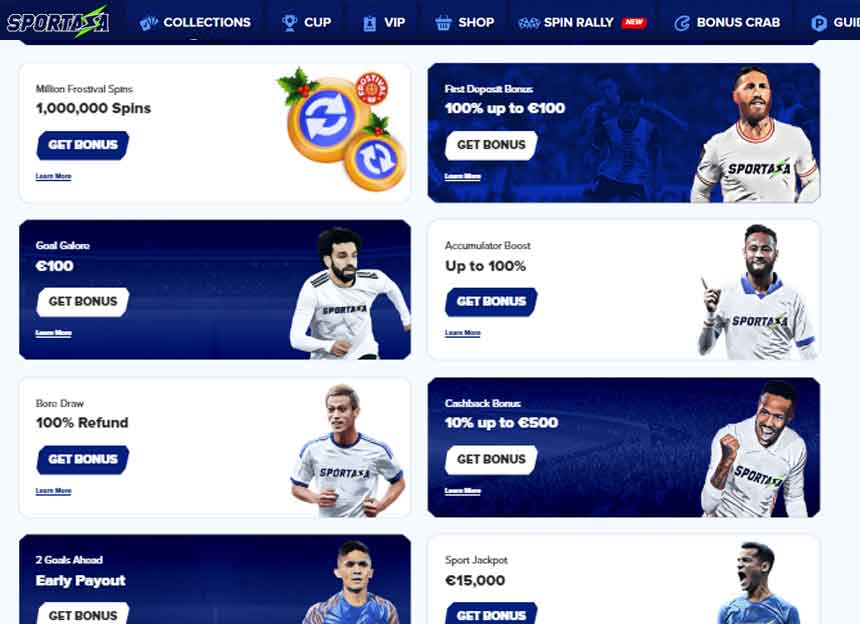This screenshot has width=860, height=624.
Task: Get the Goal Galore bonus
Action: 83,302
